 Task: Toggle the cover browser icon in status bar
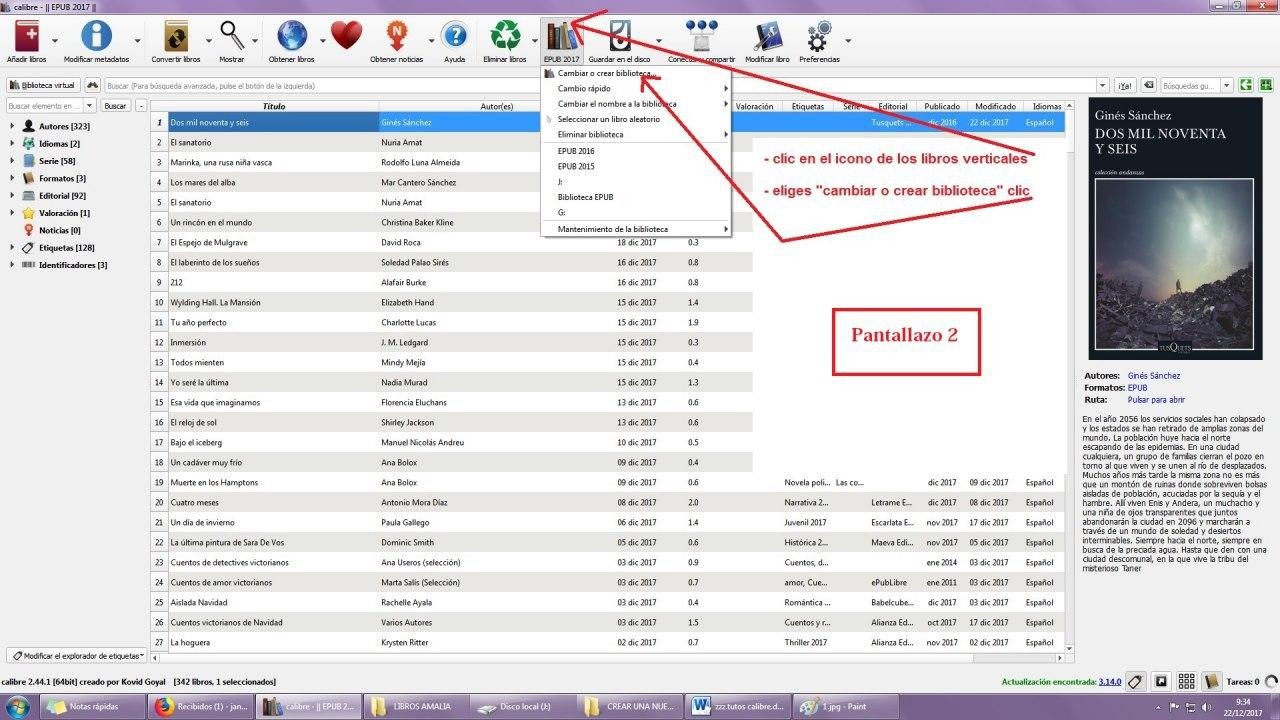click(x=1161, y=681)
